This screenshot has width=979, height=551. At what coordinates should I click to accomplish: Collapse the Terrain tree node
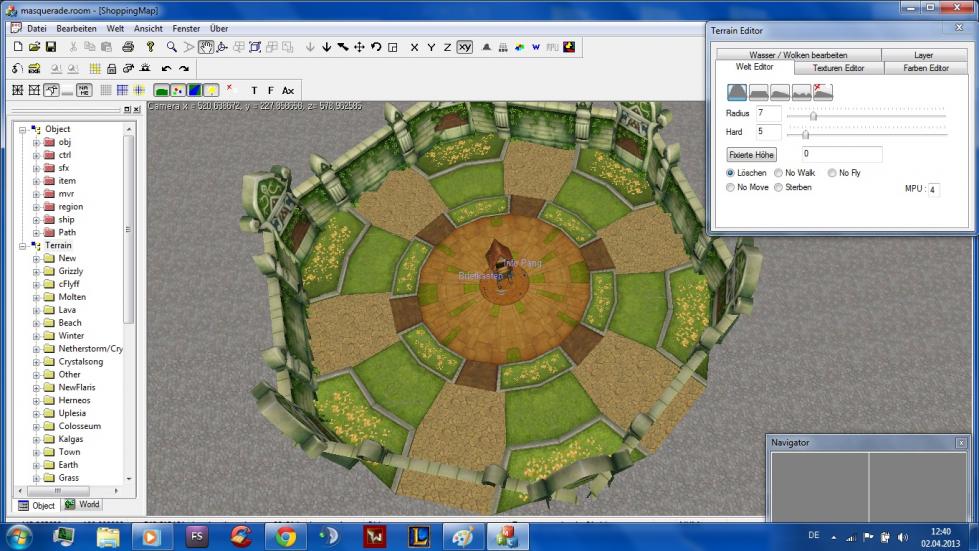pos(23,245)
